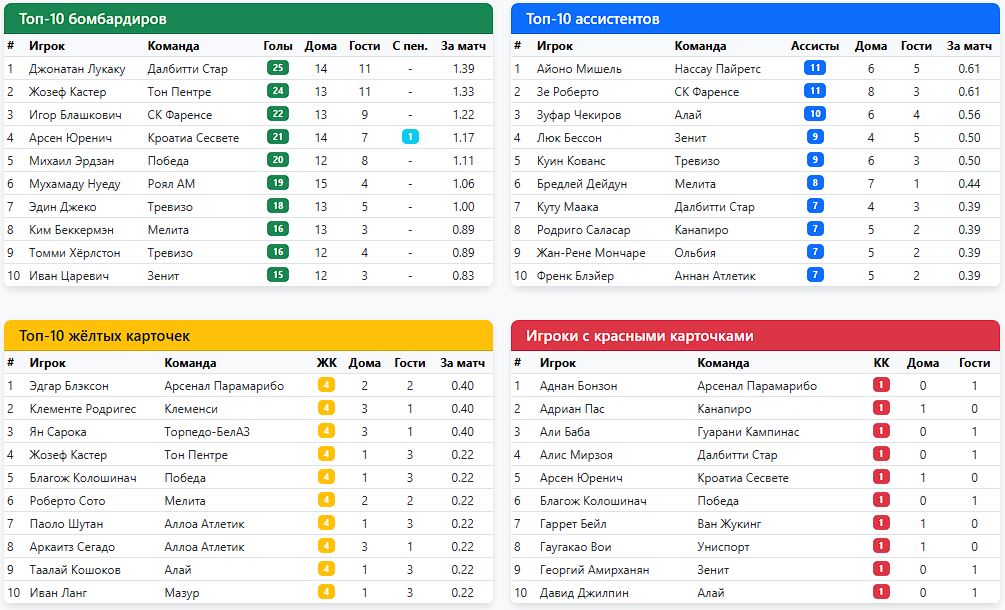Screen dimensions: 1005x610
Task: Open player Игор Блашкович in scorers table
Action: [x=76, y=115]
